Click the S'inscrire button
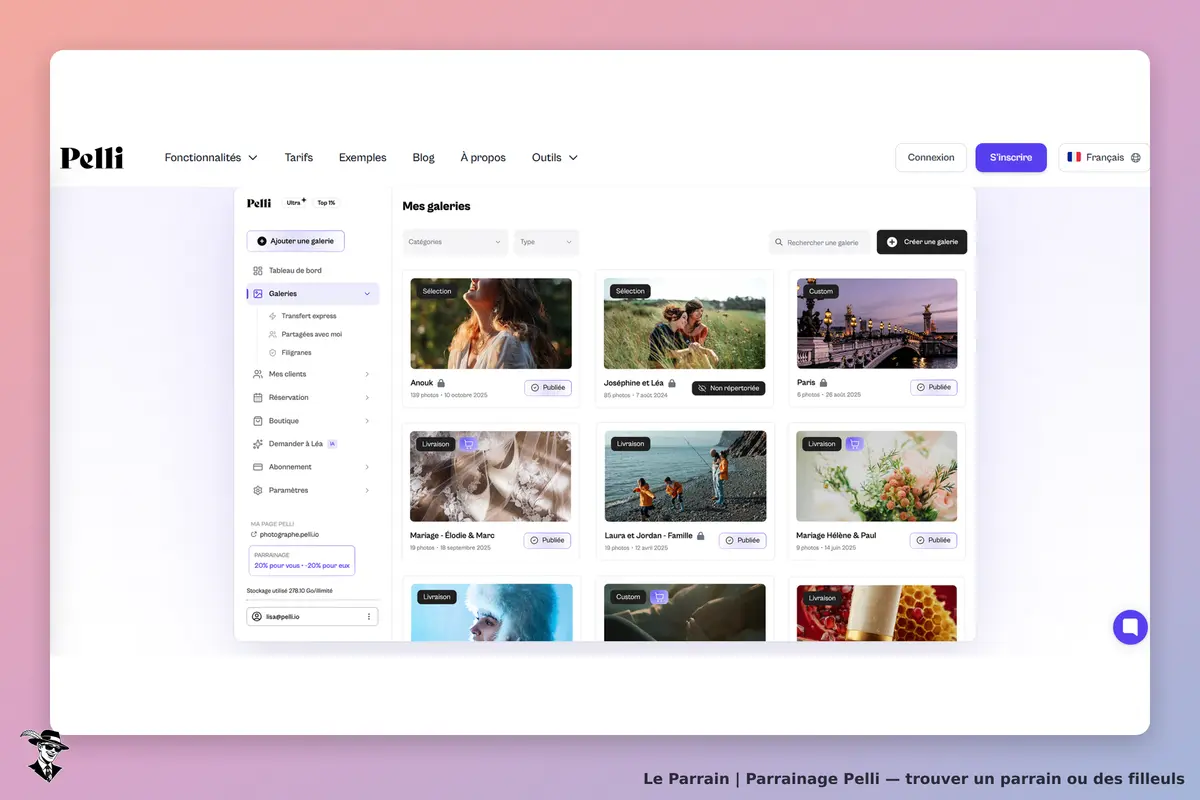 click(1011, 158)
